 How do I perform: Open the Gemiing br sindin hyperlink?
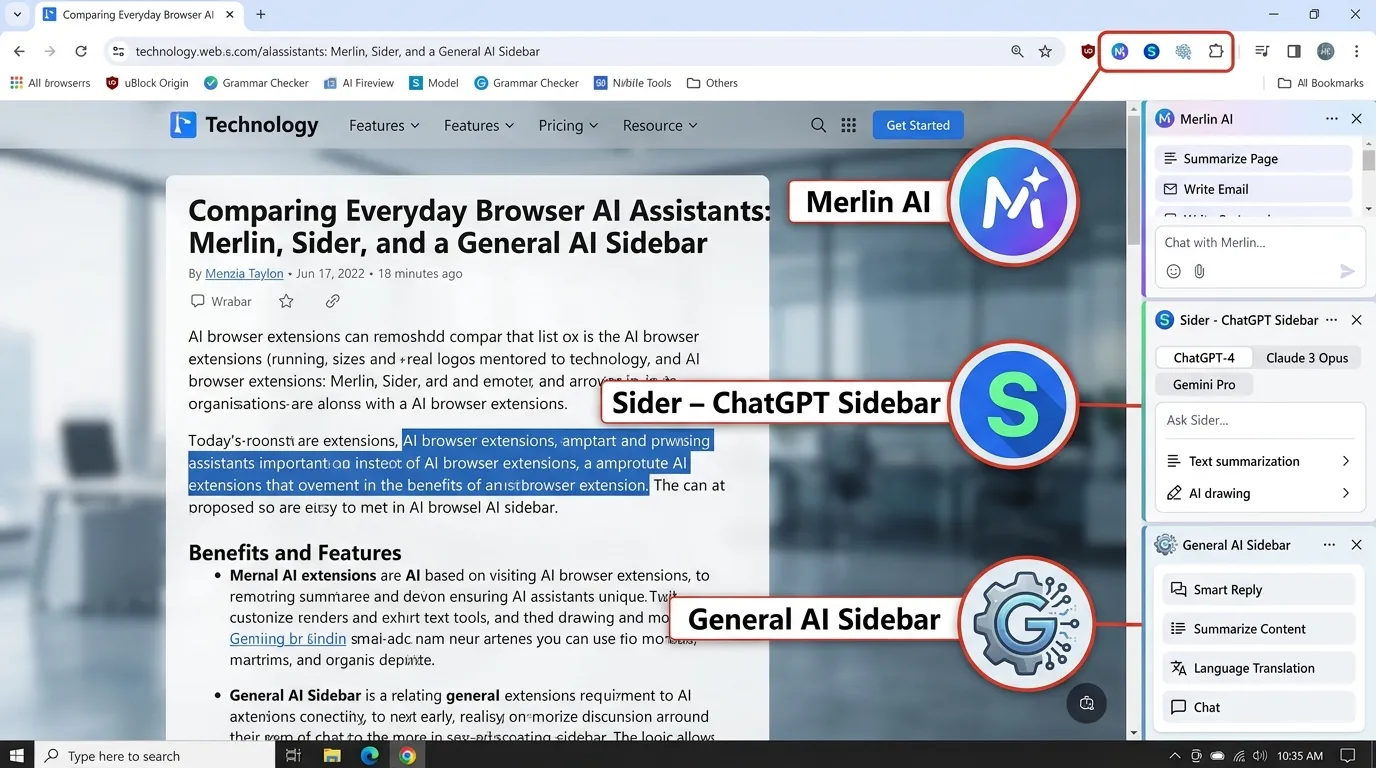coord(288,639)
